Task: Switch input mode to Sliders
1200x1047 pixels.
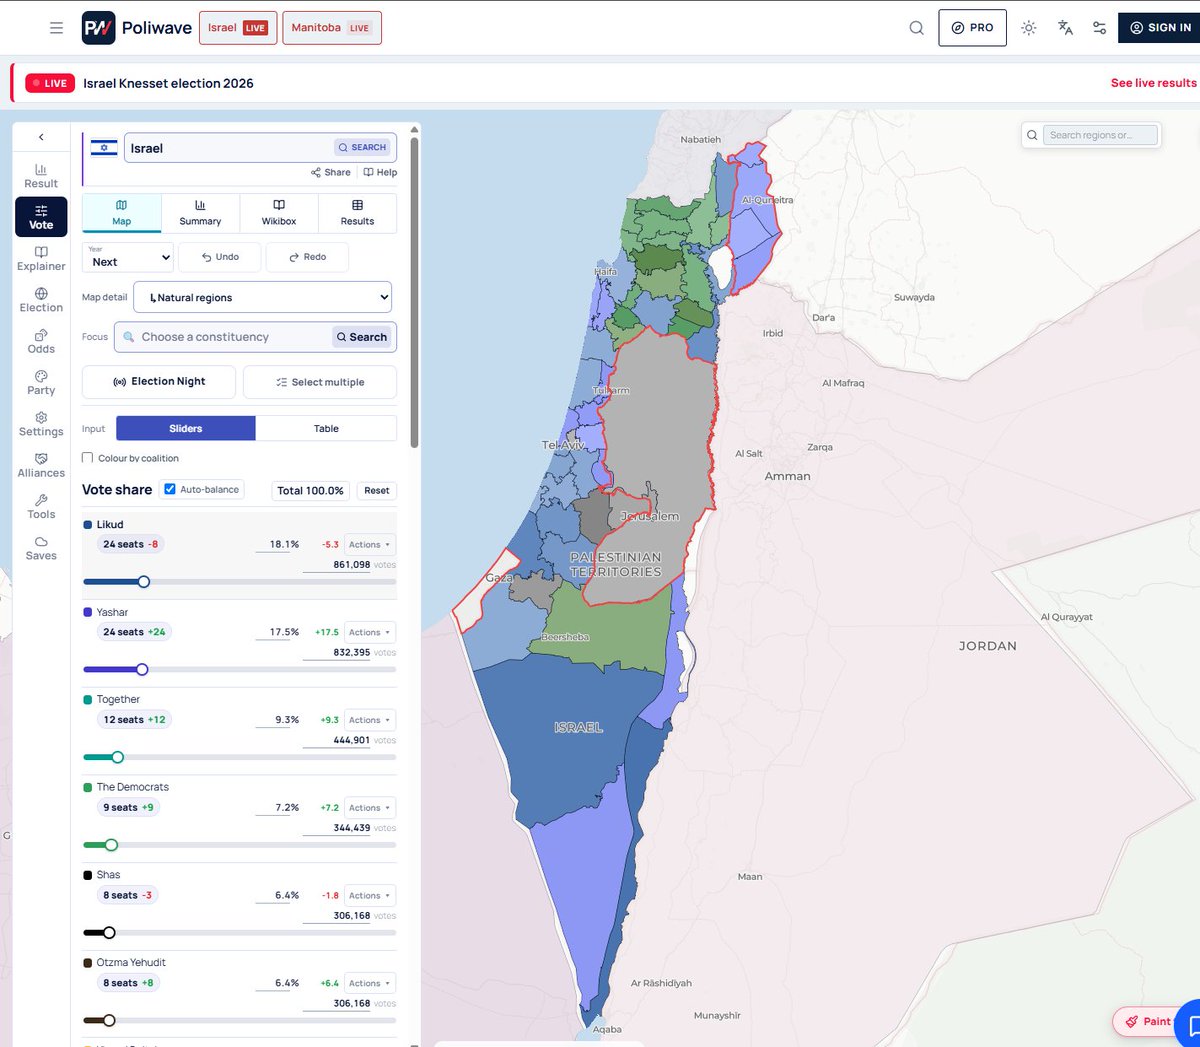Action: point(186,428)
